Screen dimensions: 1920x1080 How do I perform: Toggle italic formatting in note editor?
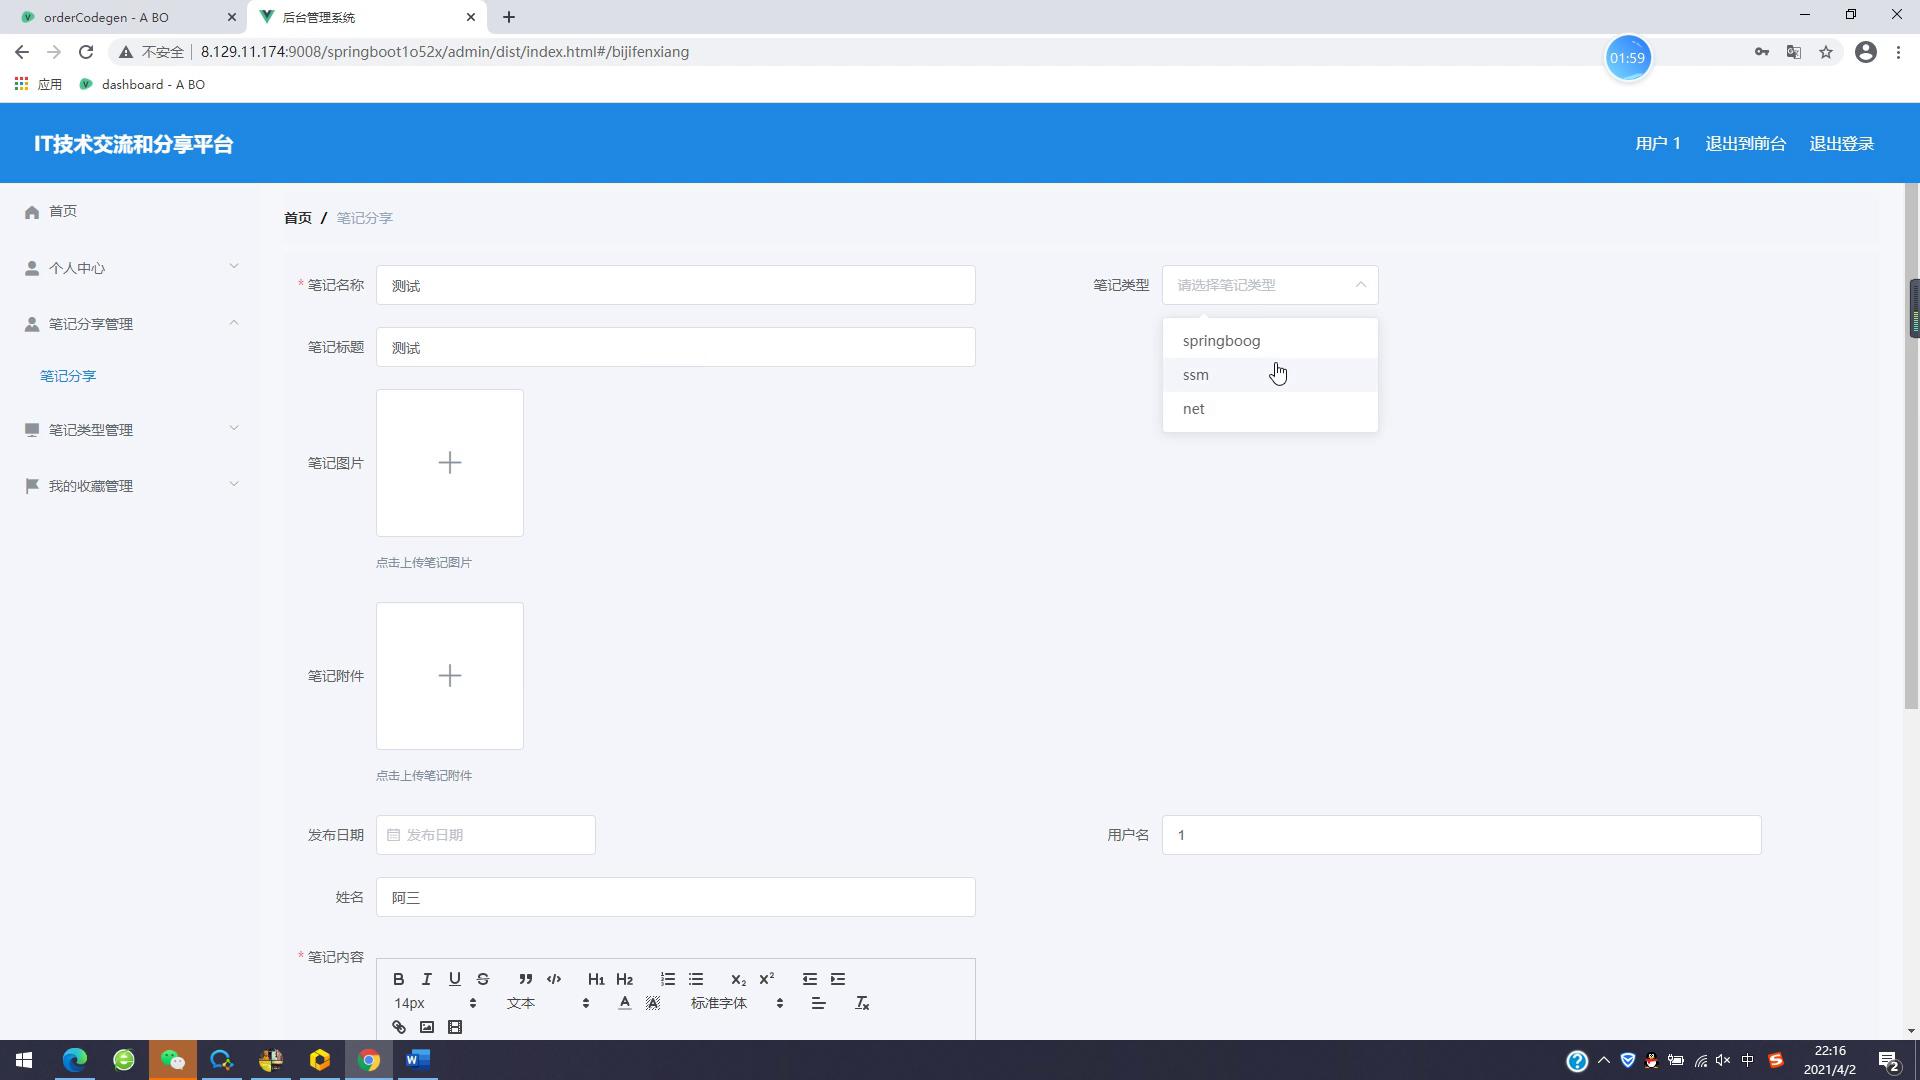[426, 979]
